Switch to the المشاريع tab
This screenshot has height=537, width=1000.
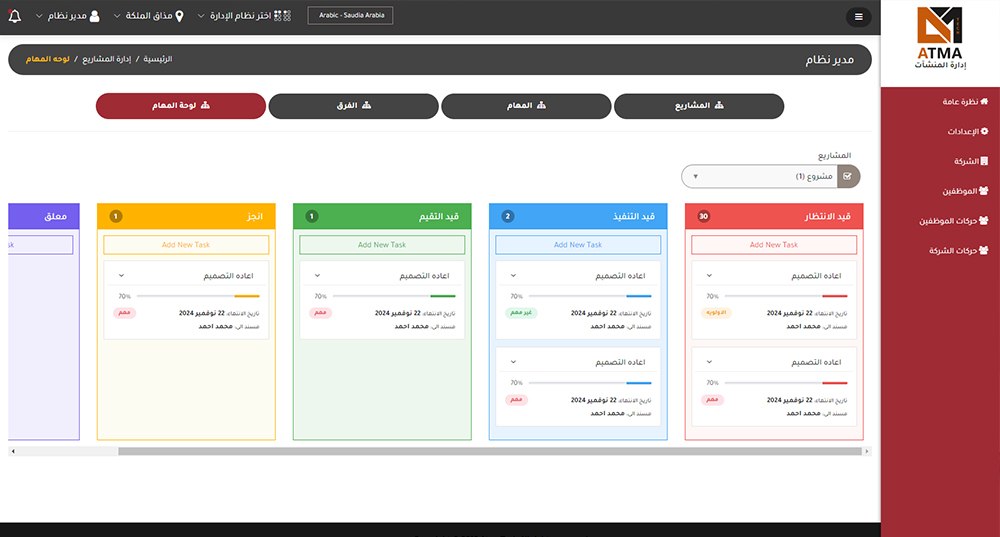[699, 106]
